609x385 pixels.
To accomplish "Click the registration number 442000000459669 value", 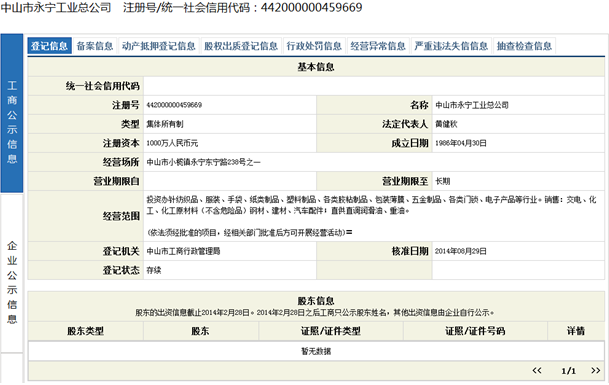I will (174, 105).
